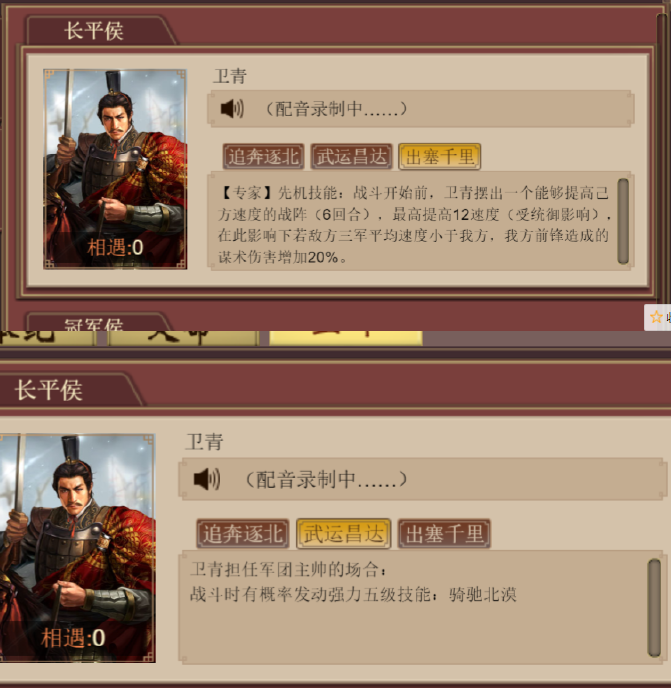Viewport: 671px width, 688px height.
Task: Select 追奔逐北 skill in upper panel
Action: pos(263,156)
